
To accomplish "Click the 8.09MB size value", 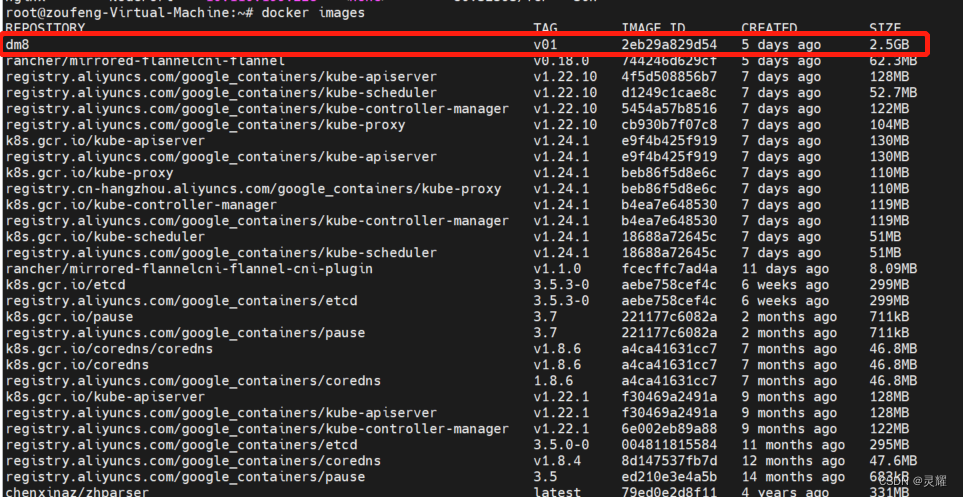I will tap(893, 268).
